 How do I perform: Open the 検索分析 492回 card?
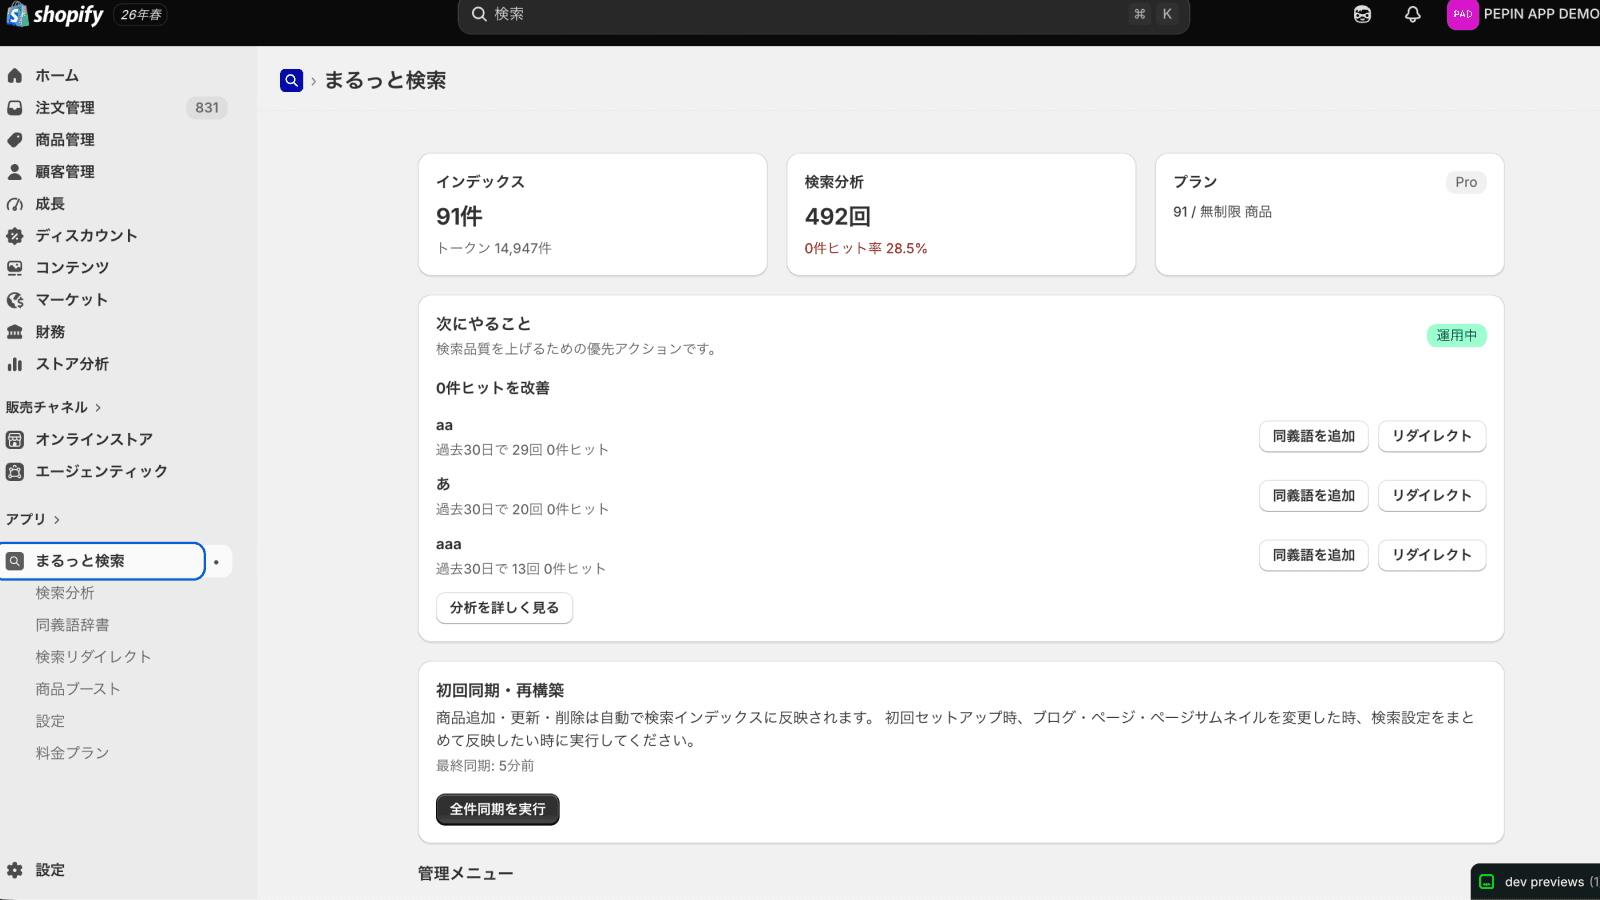961,214
